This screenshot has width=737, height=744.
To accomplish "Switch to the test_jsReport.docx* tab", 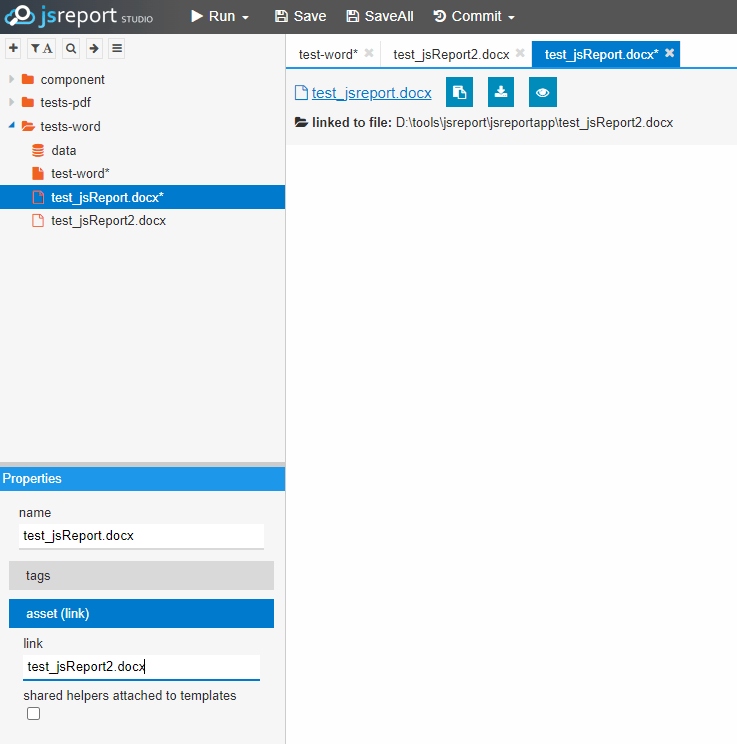I will point(601,55).
